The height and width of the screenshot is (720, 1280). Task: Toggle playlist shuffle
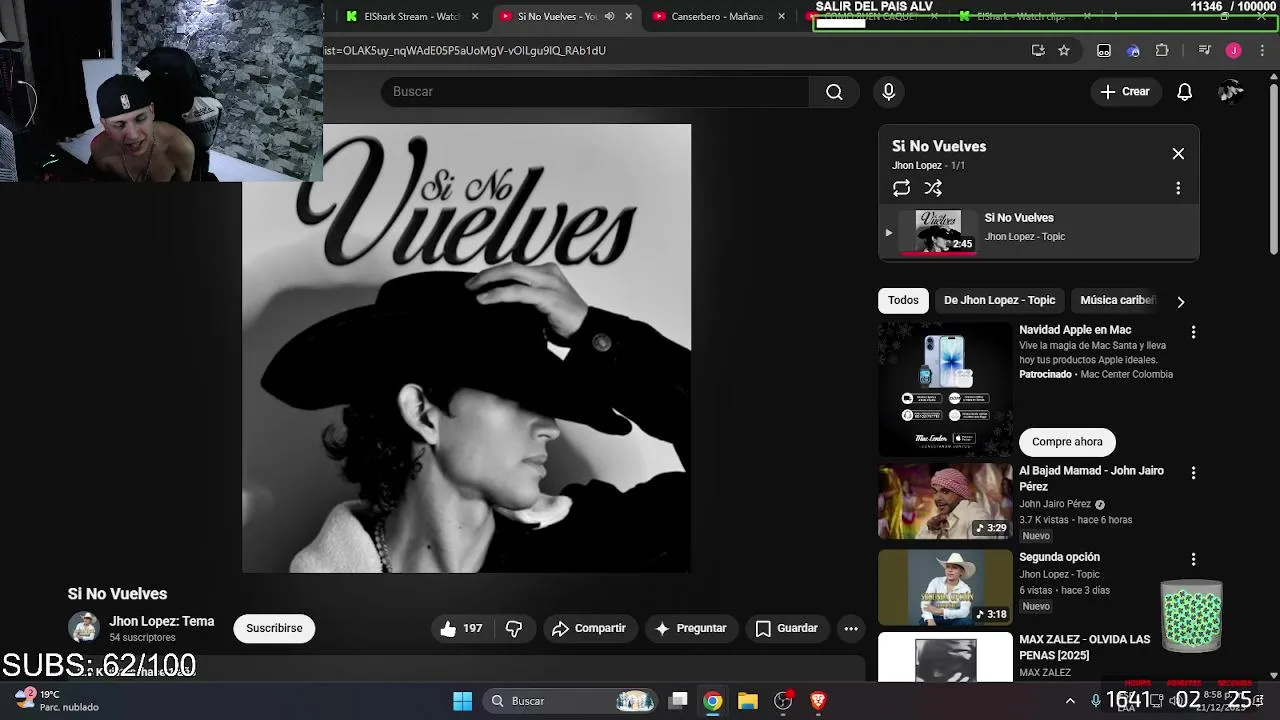pyautogui.click(x=933, y=188)
